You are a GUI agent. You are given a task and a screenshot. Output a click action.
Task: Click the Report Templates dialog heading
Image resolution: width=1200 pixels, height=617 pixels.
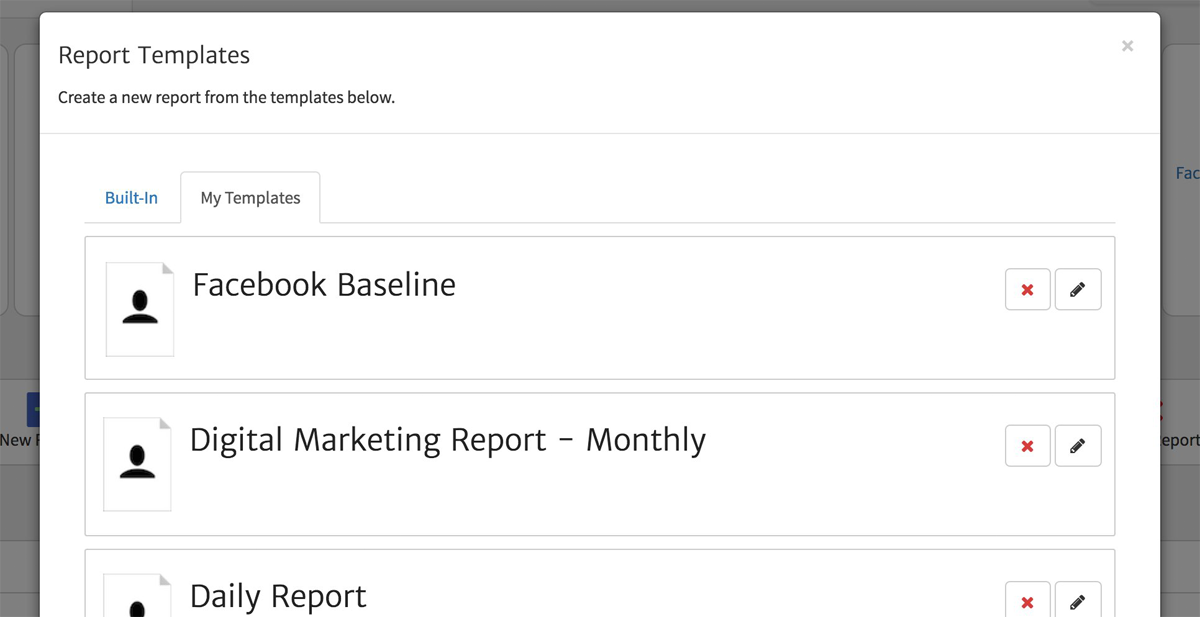tap(154, 55)
